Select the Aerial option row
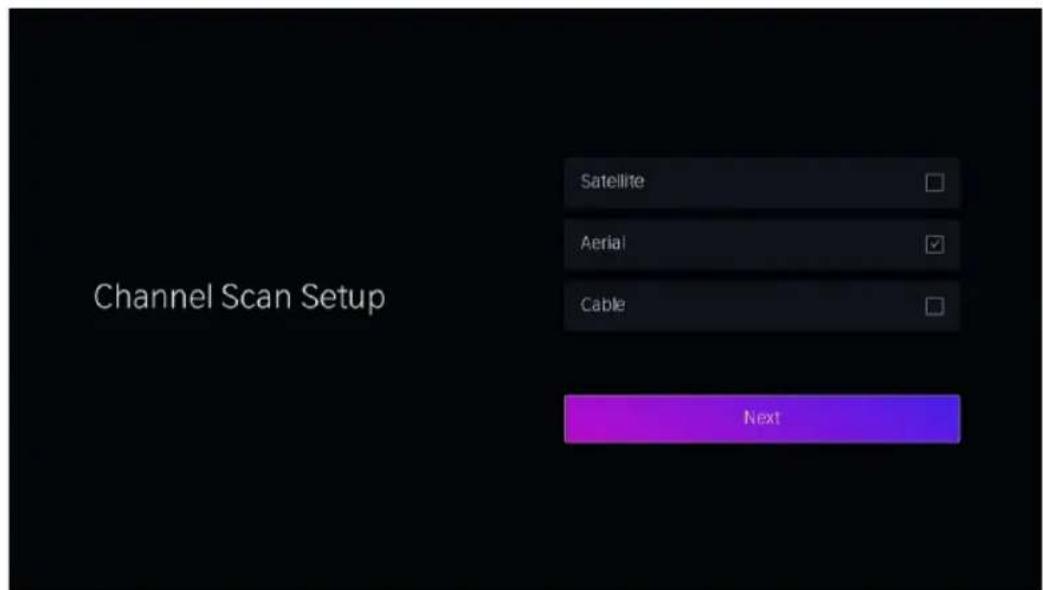Screen dimensions: 1043x590 [x=762, y=244]
